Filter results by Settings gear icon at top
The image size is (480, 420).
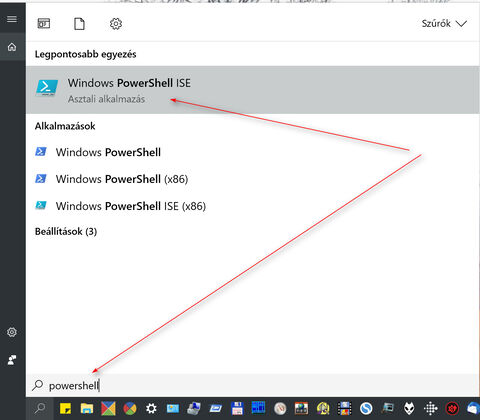(116, 24)
